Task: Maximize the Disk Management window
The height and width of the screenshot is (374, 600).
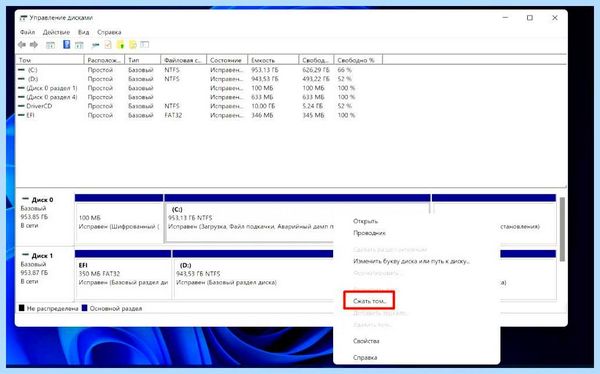Action: tap(530, 18)
